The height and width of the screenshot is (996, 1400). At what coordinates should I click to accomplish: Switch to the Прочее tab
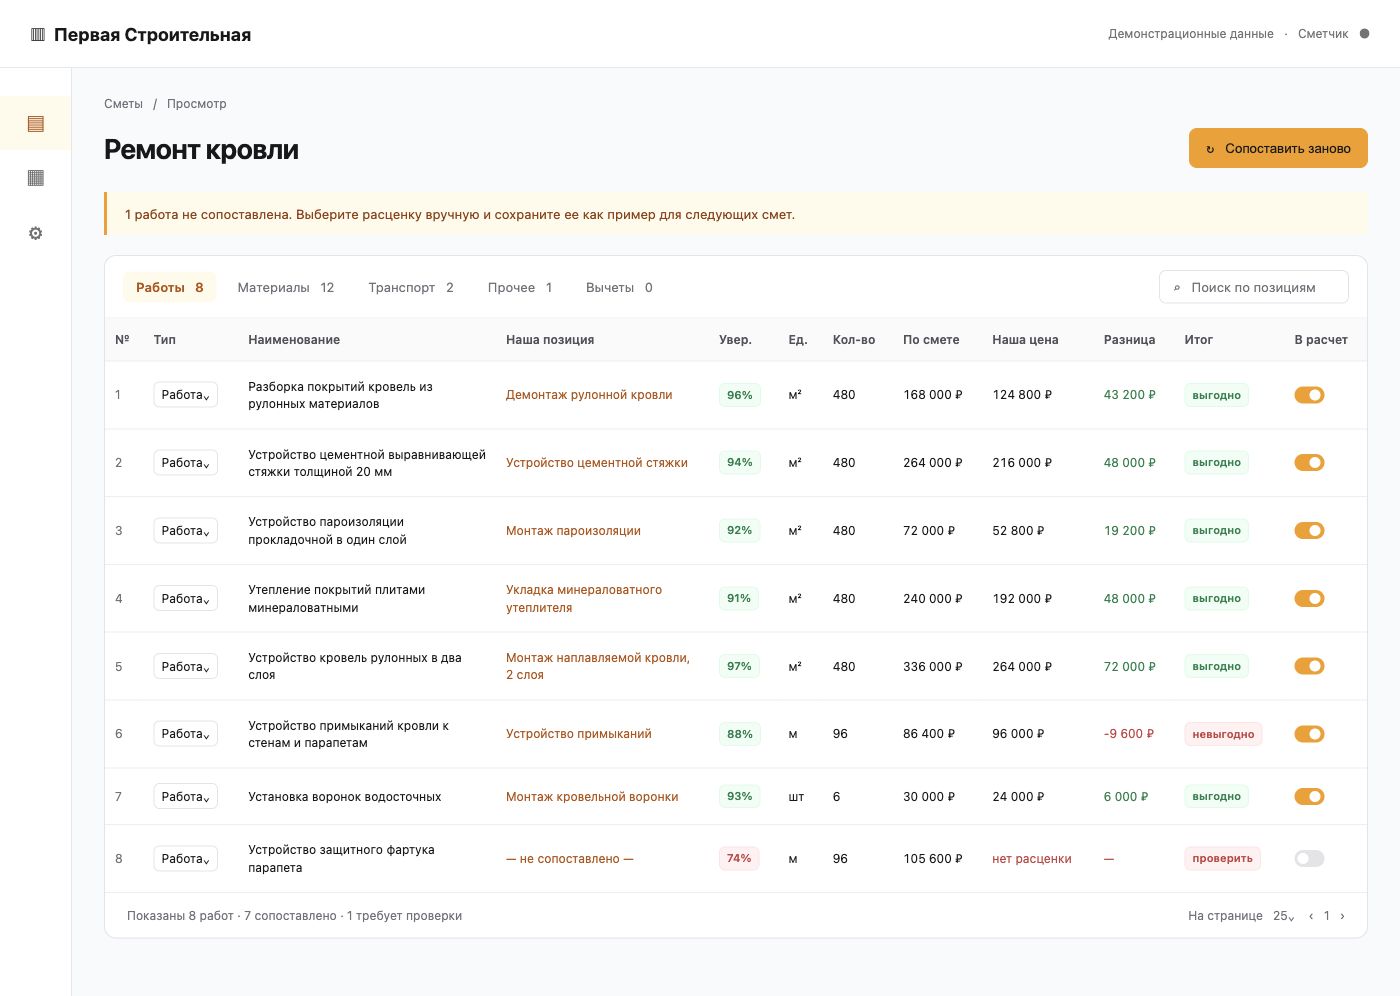520,288
